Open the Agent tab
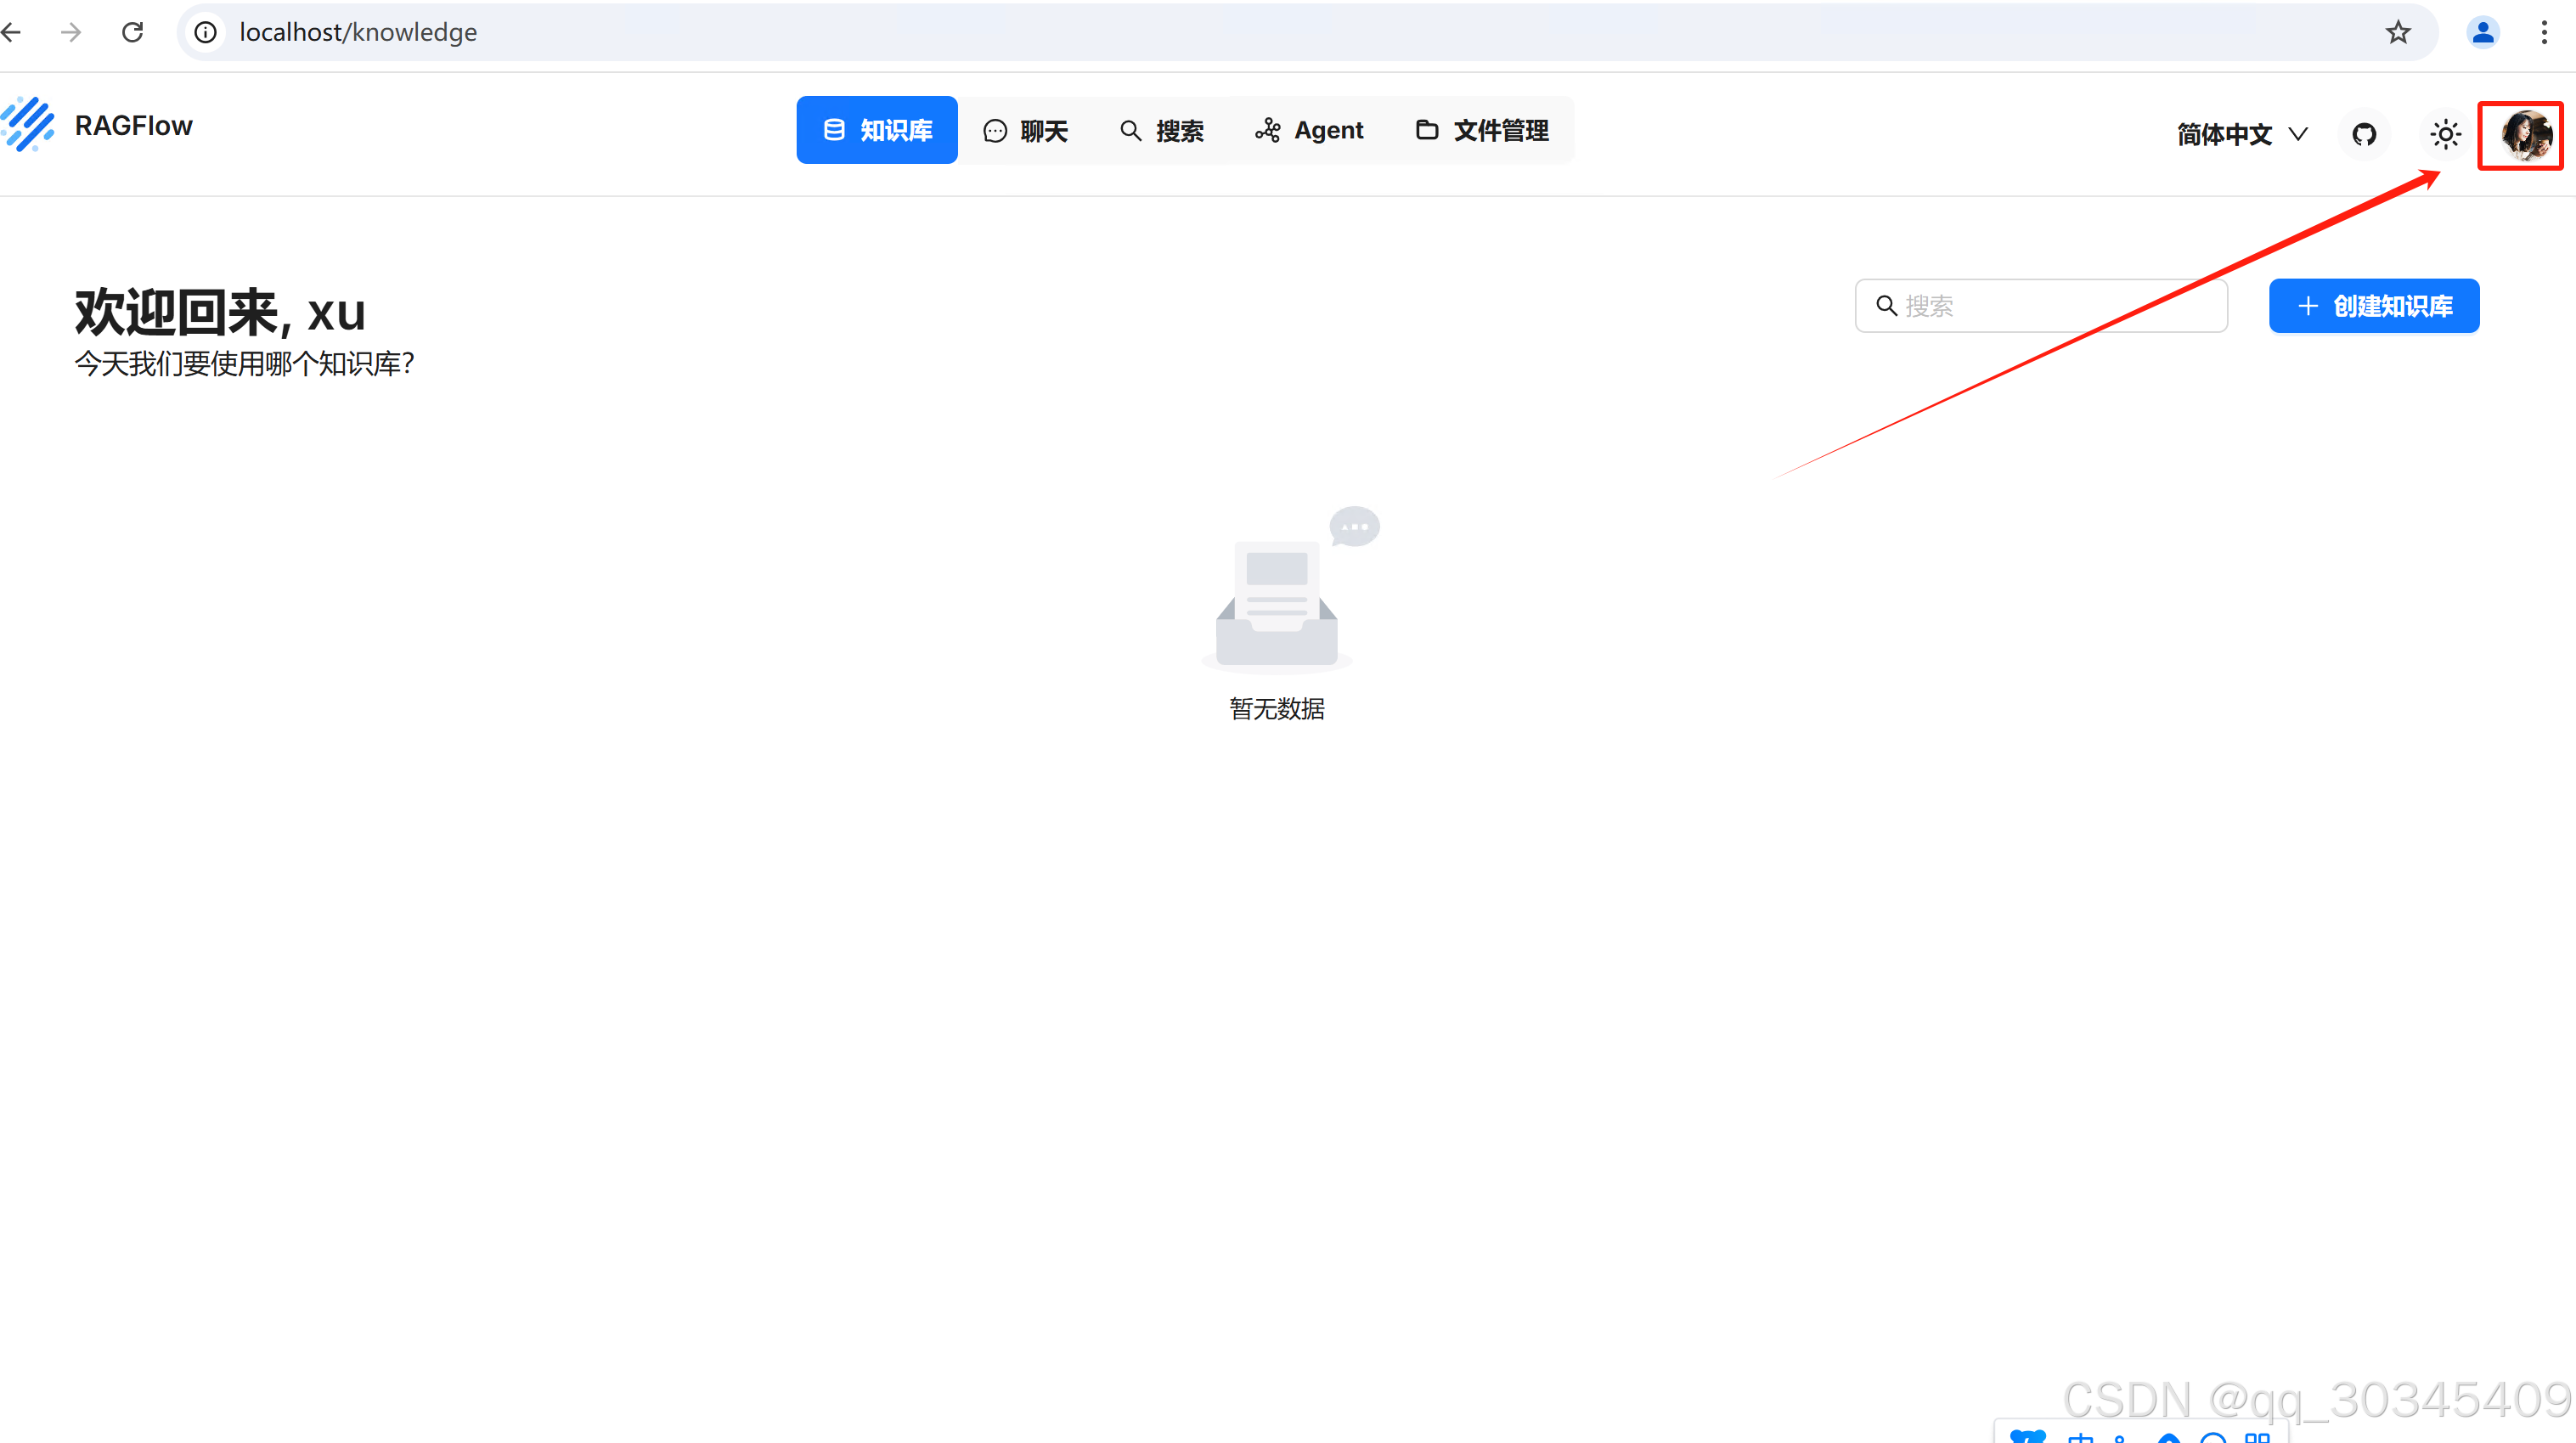Screen dimensions: 2576x1443 (x=1310, y=131)
